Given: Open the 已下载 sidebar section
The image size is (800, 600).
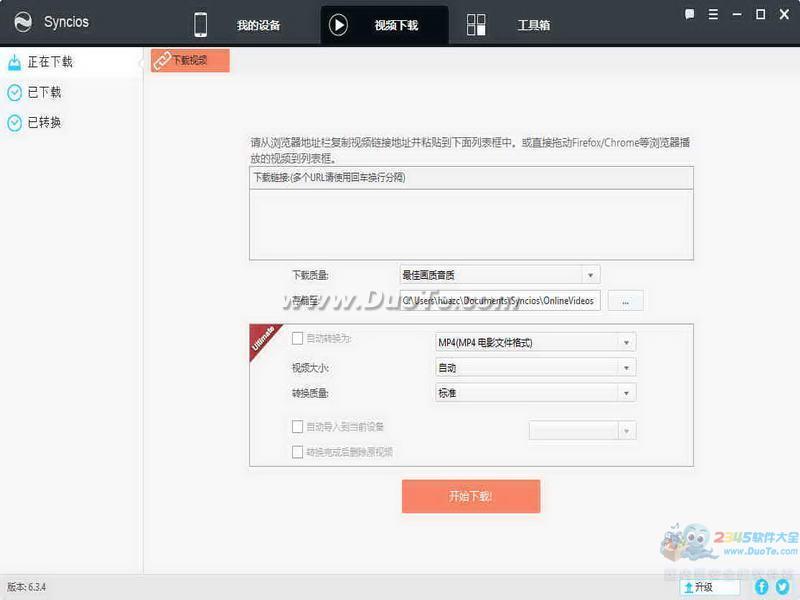Looking at the screenshot, I should click(71, 92).
